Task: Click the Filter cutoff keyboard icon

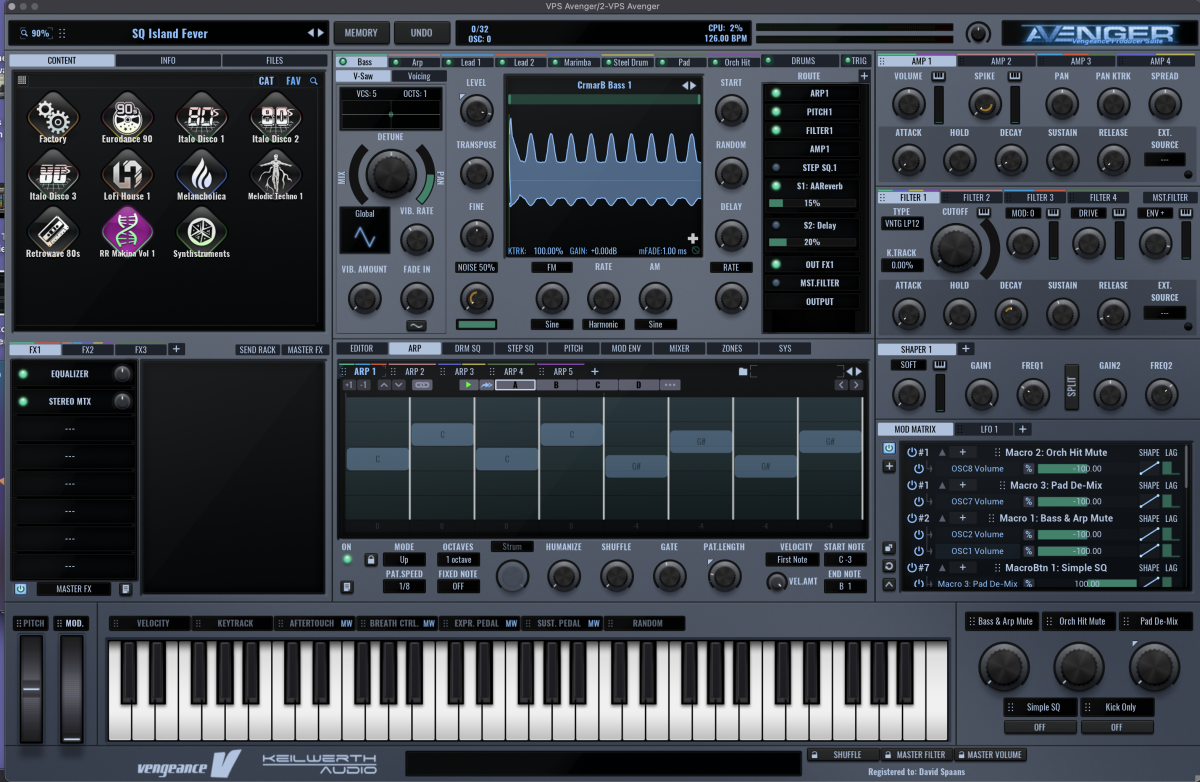Action: pos(984,213)
